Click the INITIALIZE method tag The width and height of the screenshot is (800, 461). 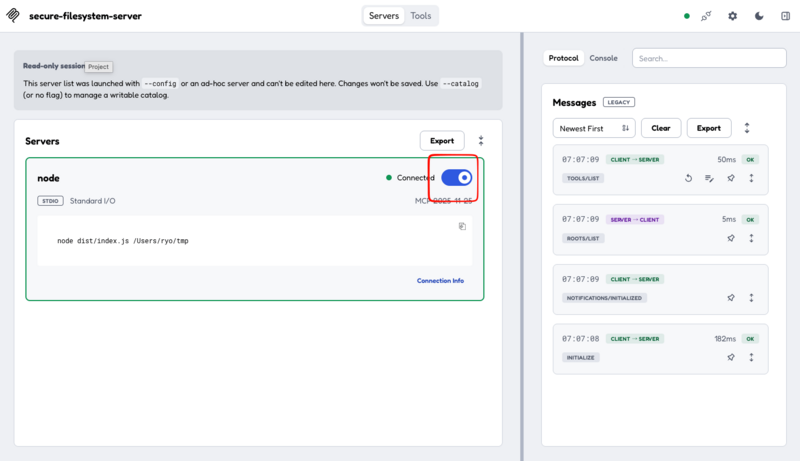581,357
